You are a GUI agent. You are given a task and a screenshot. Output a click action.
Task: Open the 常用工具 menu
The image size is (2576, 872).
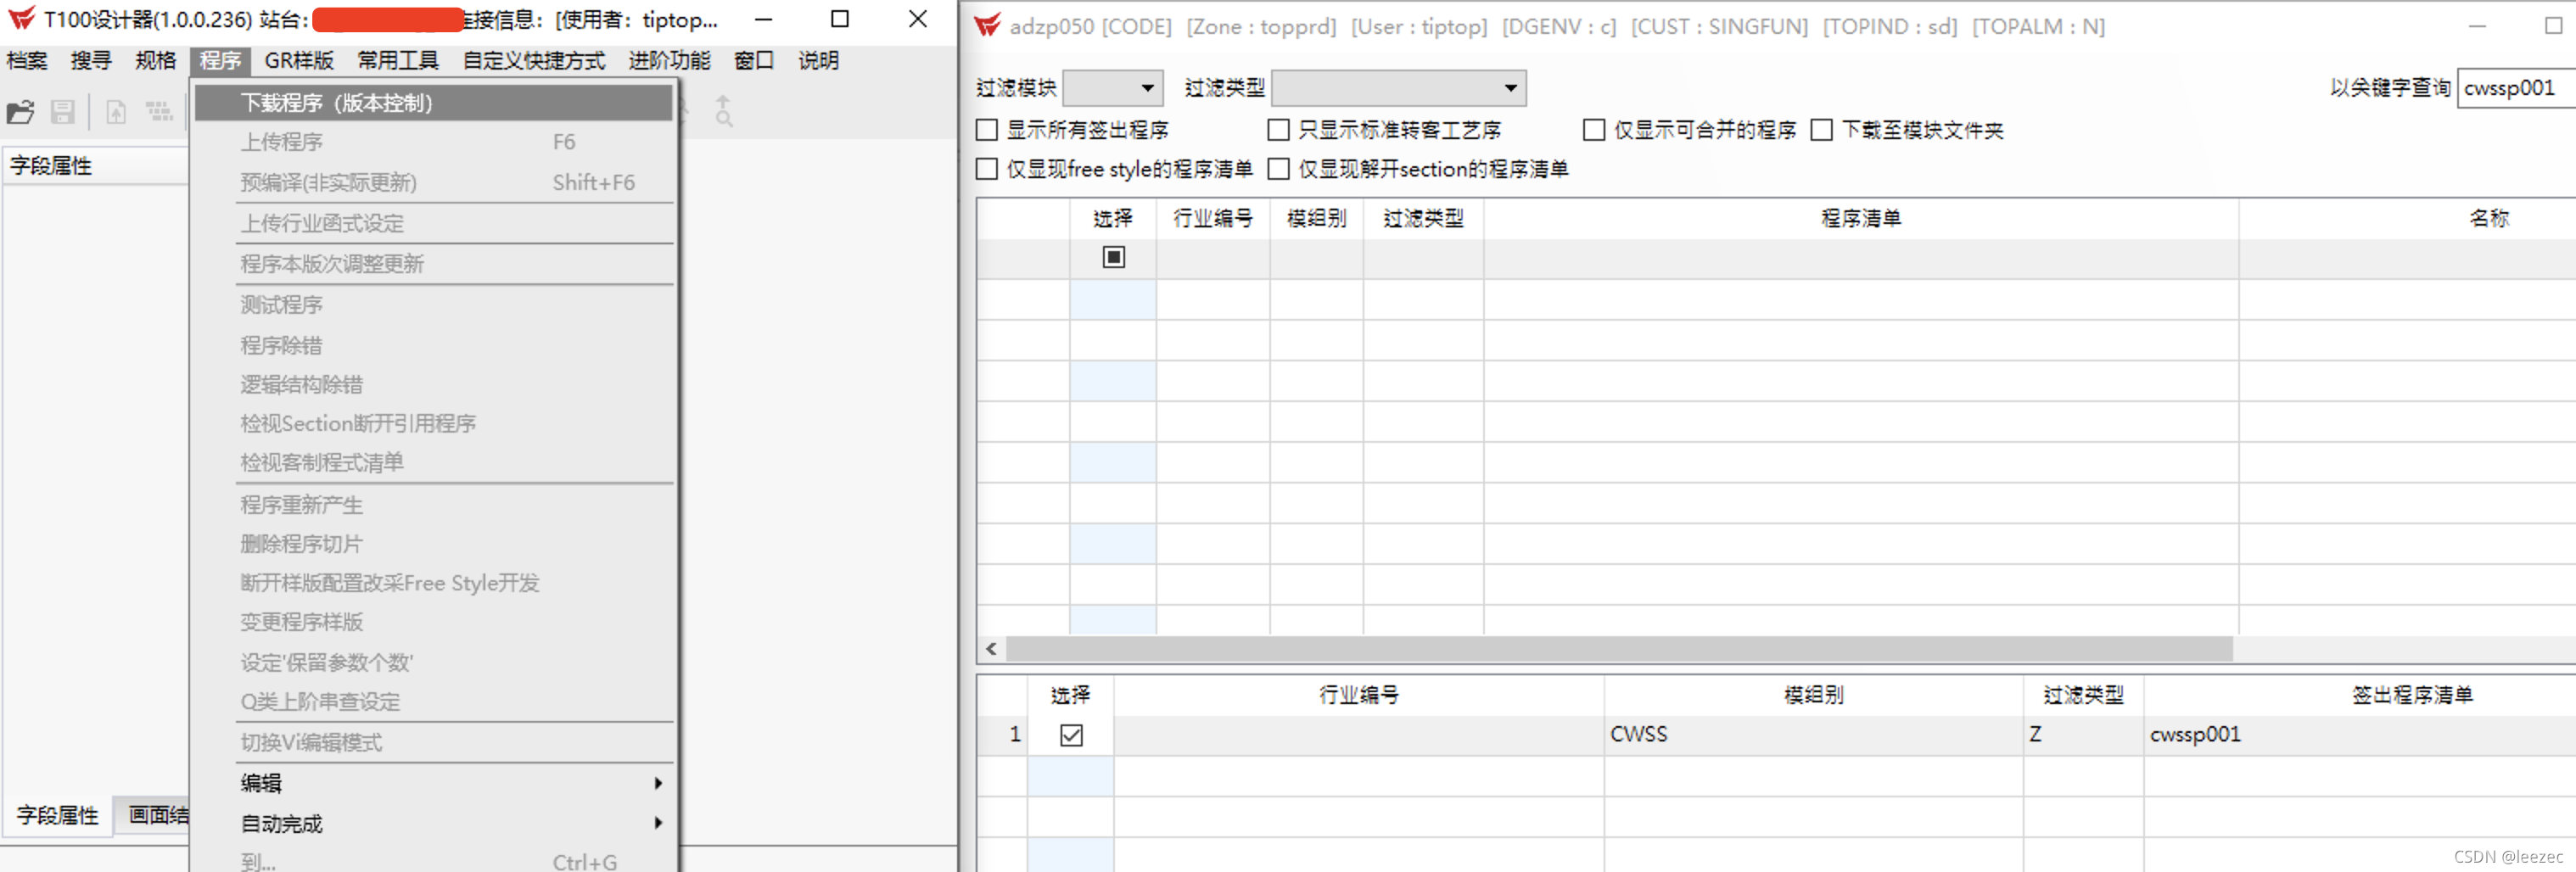pyautogui.click(x=398, y=60)
